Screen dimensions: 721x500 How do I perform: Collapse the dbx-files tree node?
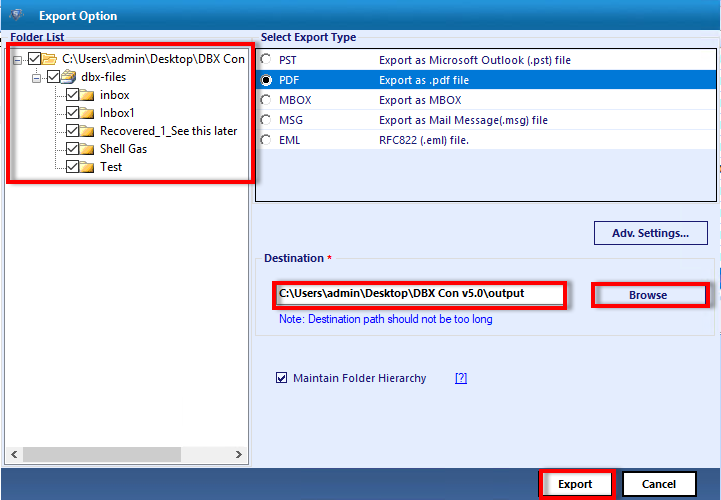[36, 78]
